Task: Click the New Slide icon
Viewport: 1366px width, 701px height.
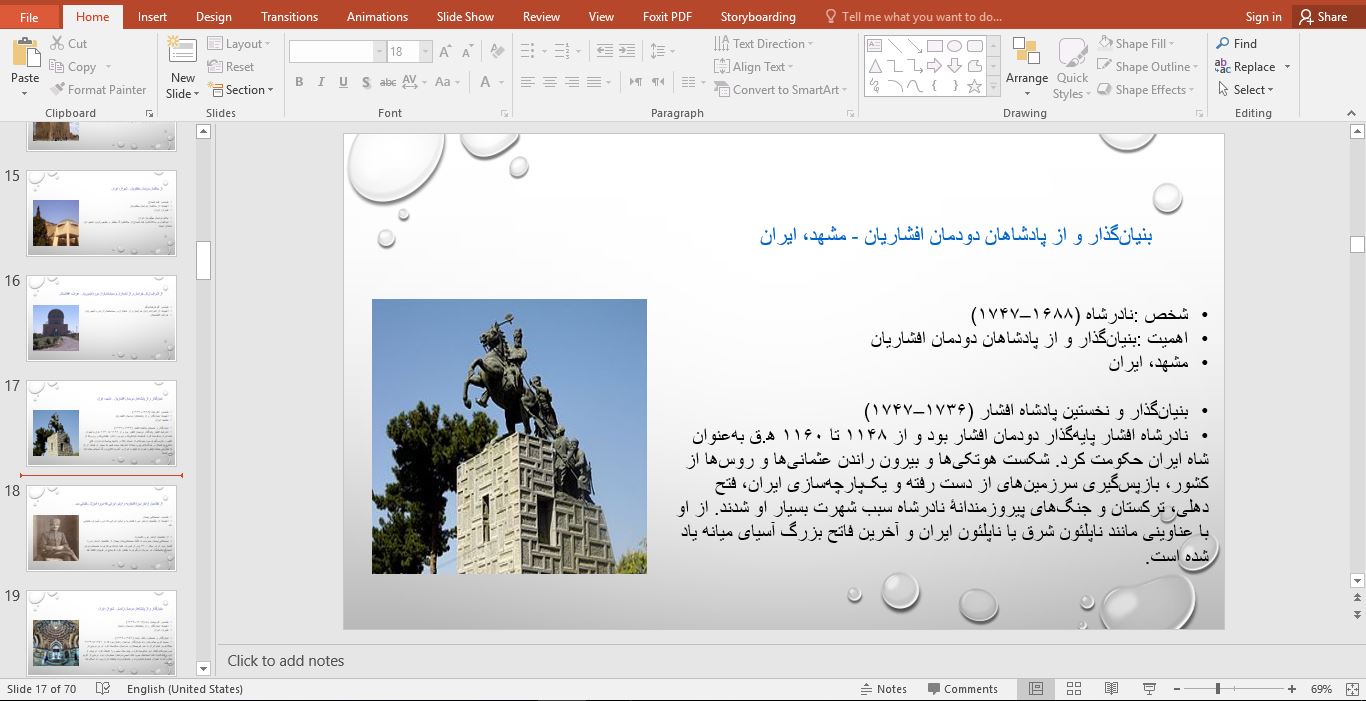Action: point(182,53)
